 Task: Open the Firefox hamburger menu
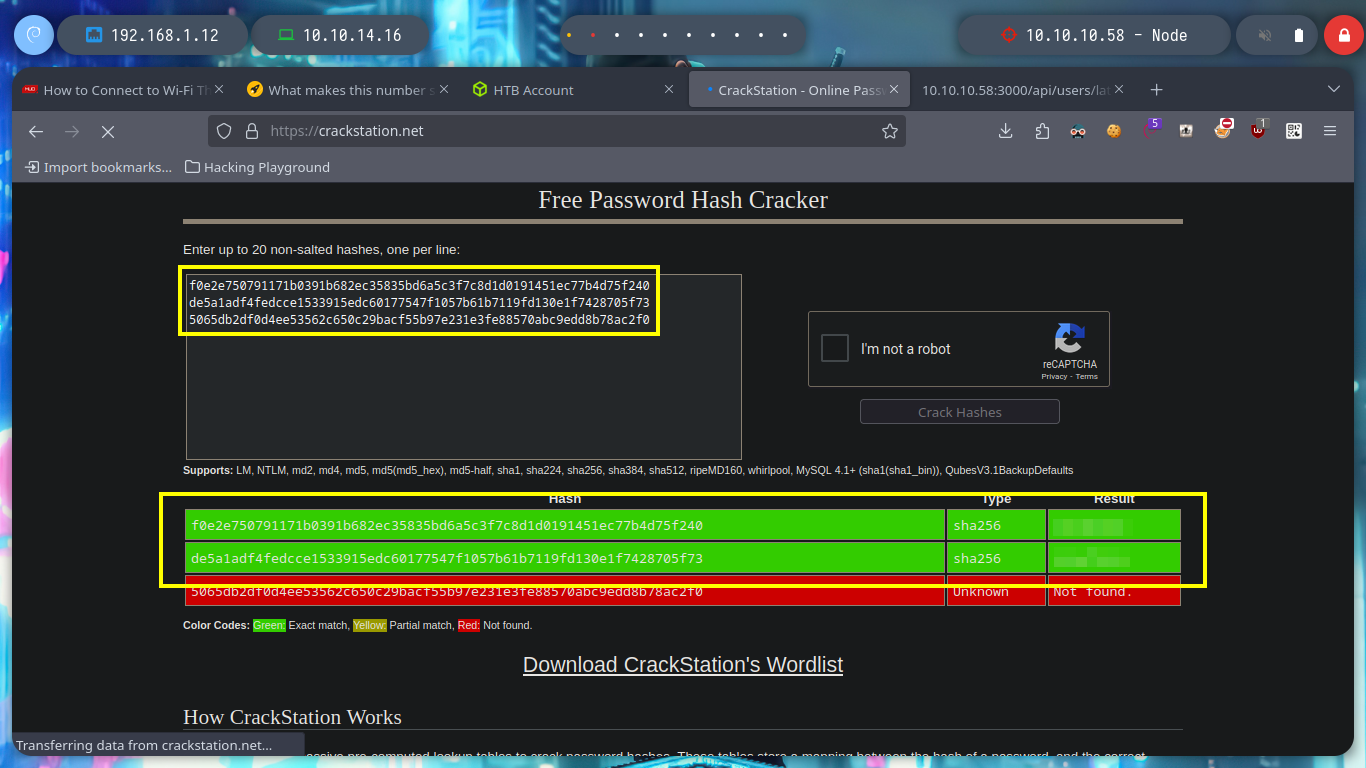[x=1330, y=131]
